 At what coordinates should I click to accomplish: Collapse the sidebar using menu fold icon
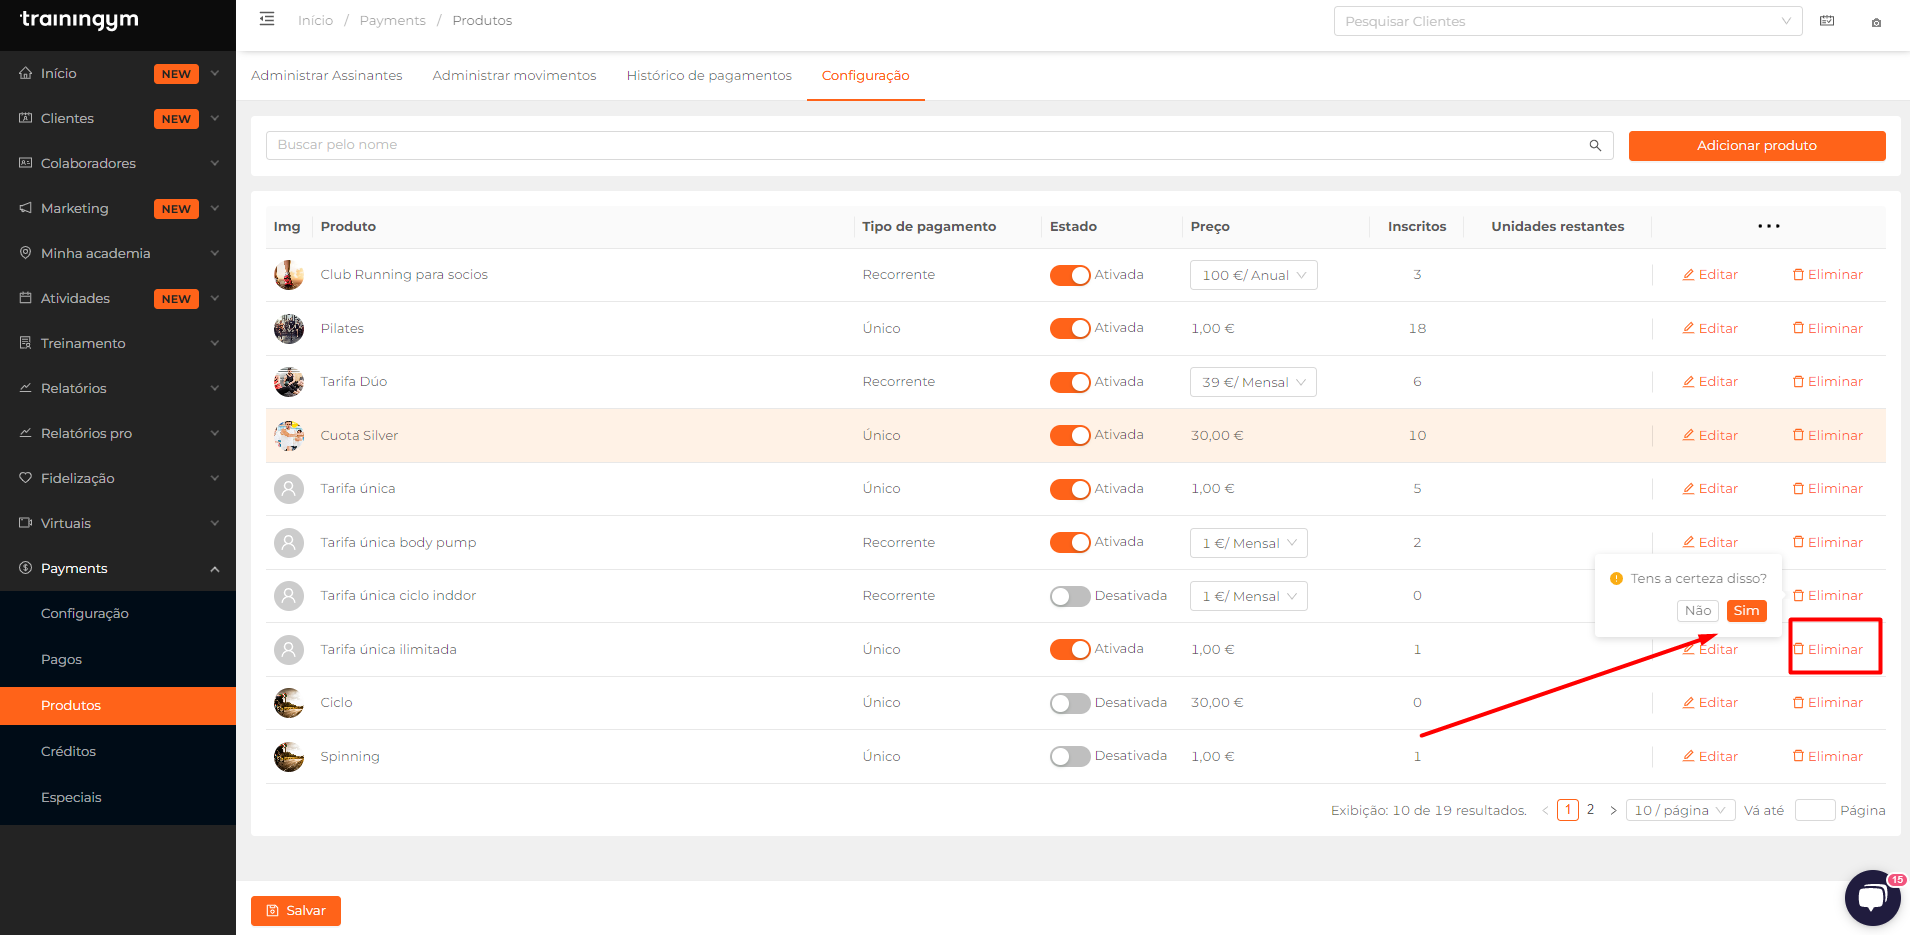(x=267, y=19)
